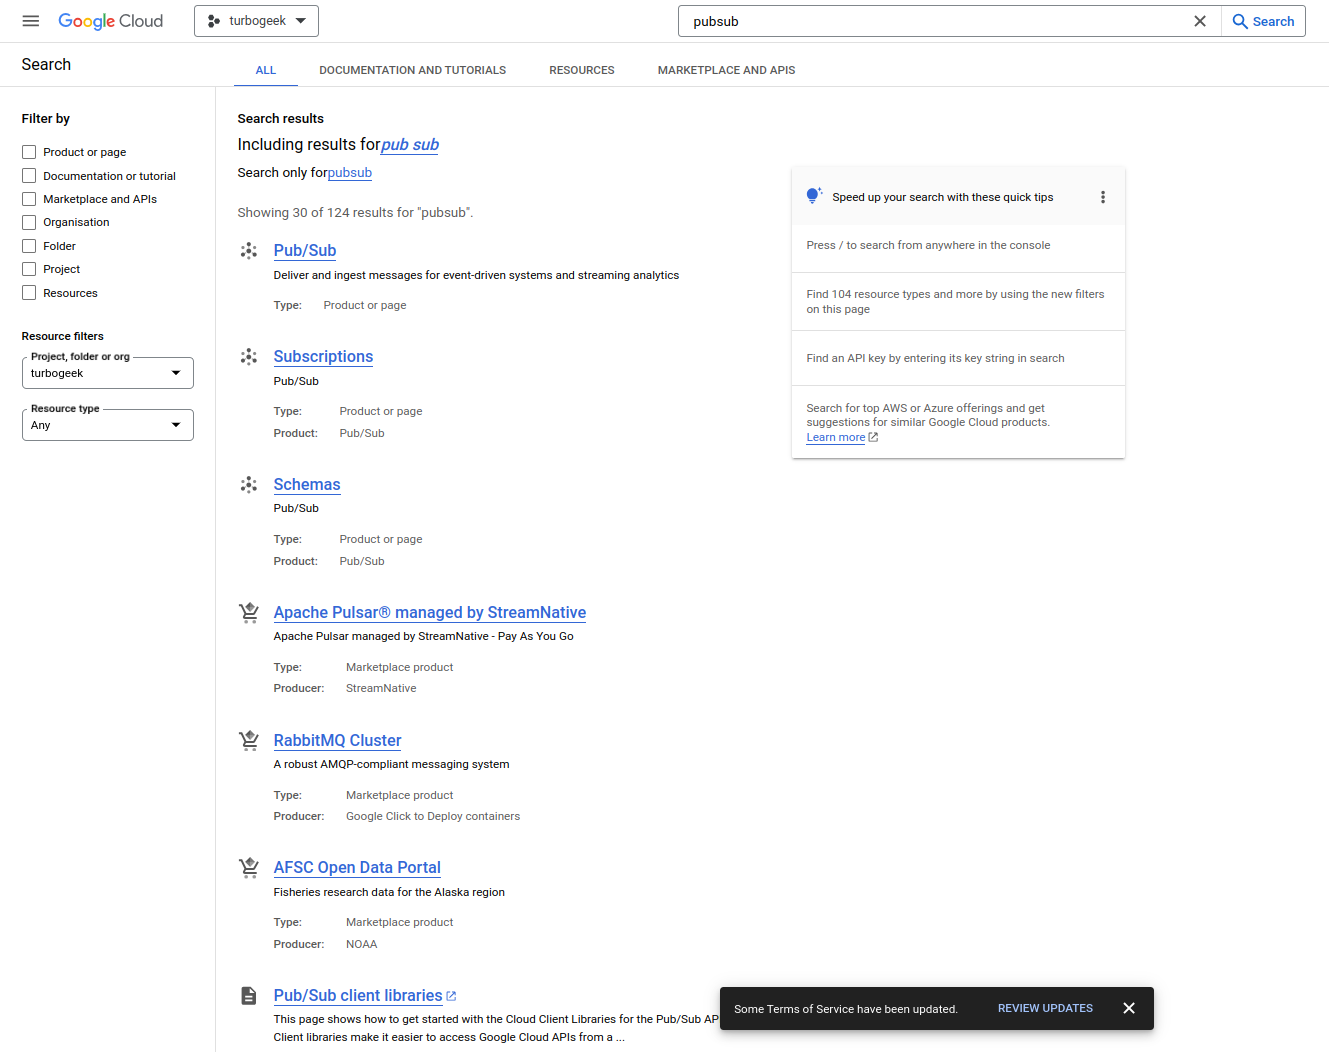
Task: Switch to Documentation and Tutorials tab
Action: 412,70
